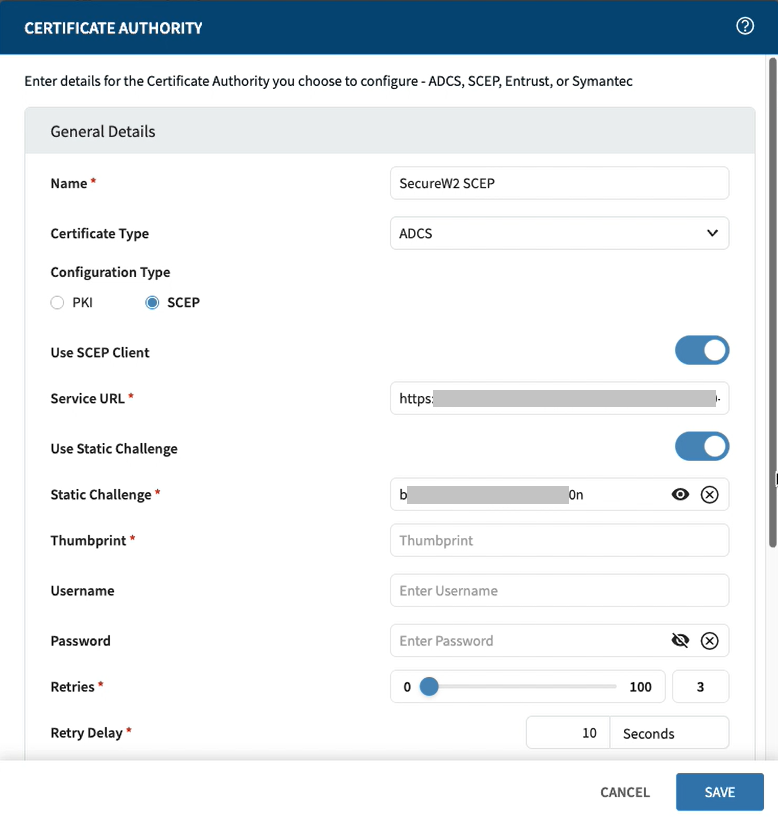This screenshot has height=817, width=778.
Task: Cancel the certificate authority setup
Action: click(x=625, y=792)
